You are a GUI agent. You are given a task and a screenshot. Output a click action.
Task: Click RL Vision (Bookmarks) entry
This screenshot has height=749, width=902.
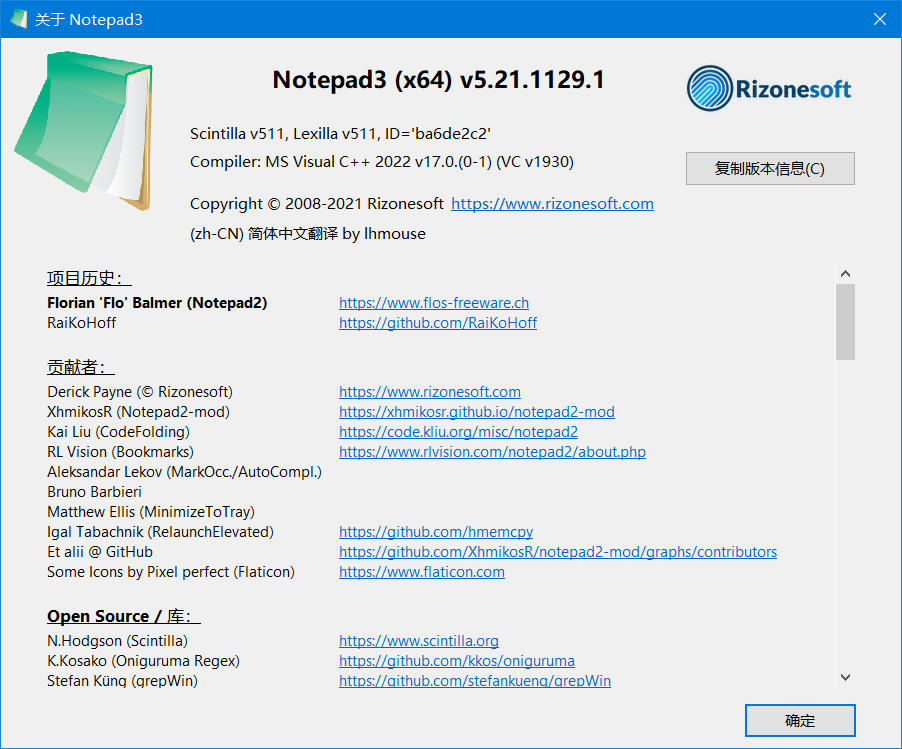coord(120,452)
